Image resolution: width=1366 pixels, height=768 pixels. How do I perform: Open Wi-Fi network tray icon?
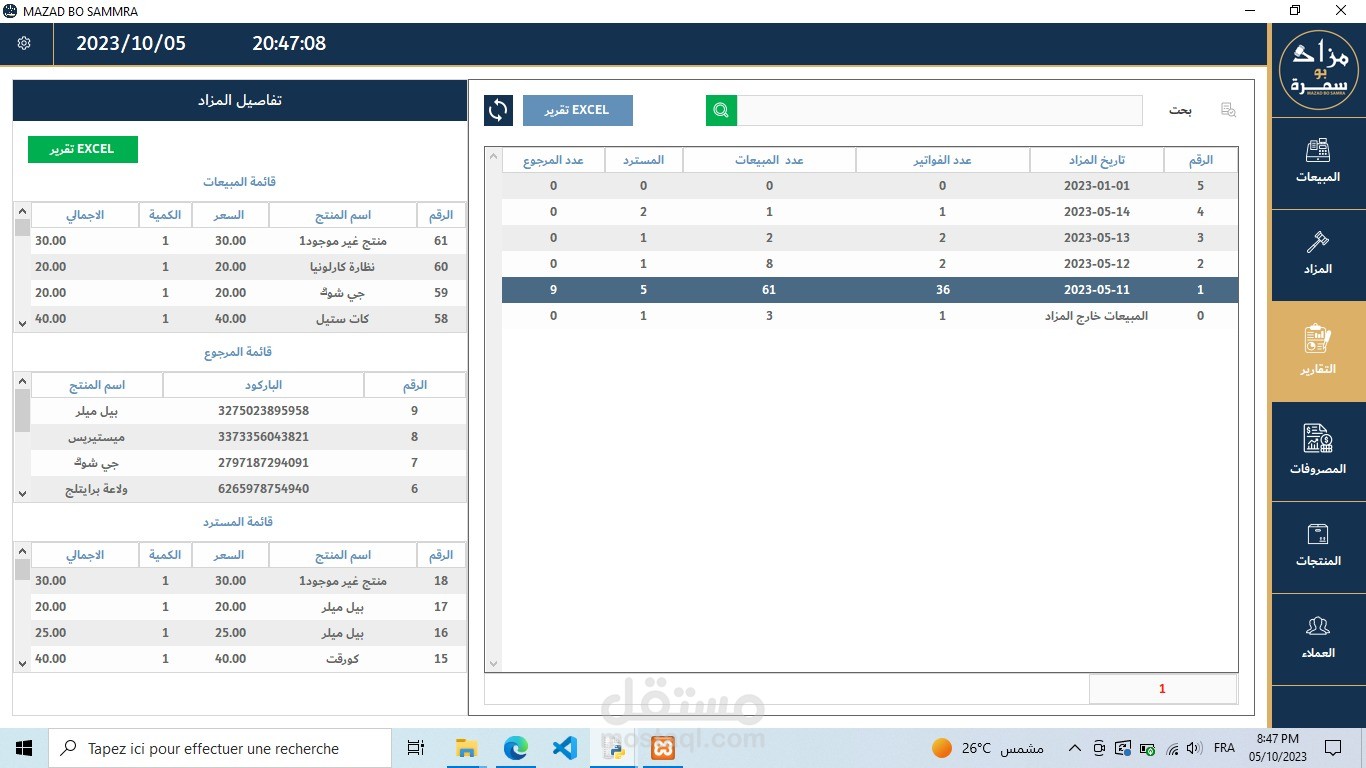(1172, 748)
